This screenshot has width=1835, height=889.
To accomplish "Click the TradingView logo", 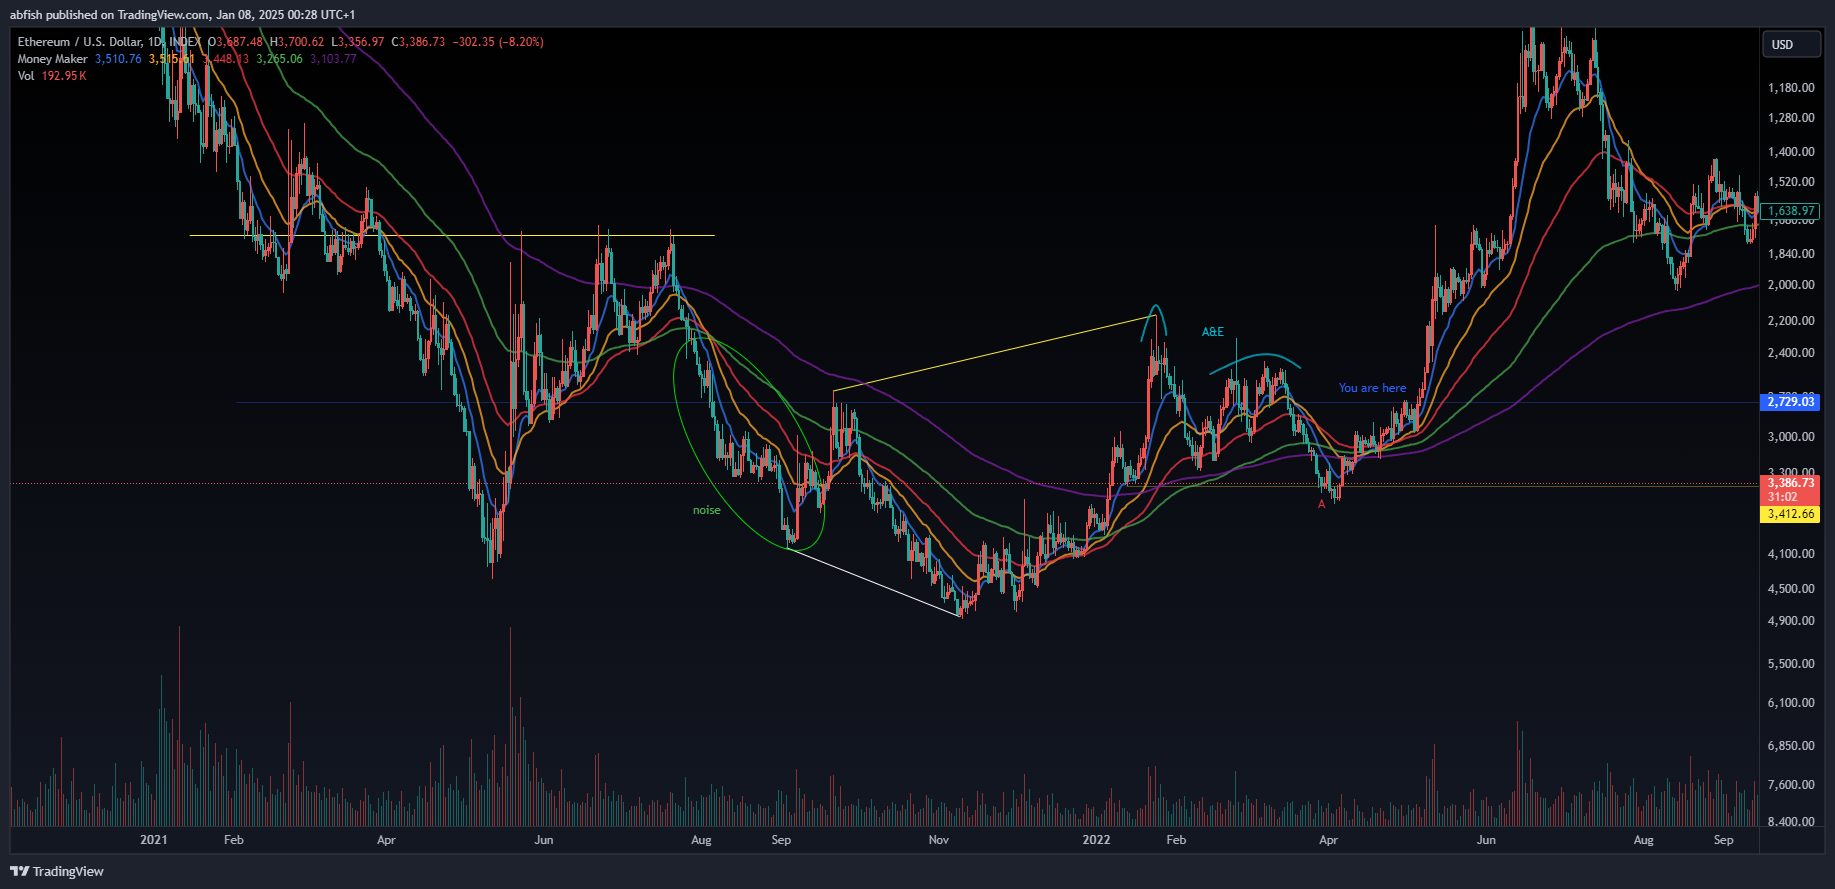I will pos(57,871).
